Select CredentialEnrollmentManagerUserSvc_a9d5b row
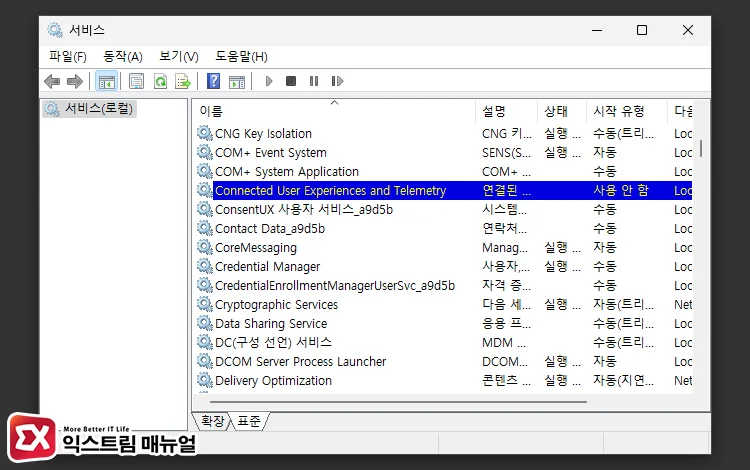 (x=444, y=285)
